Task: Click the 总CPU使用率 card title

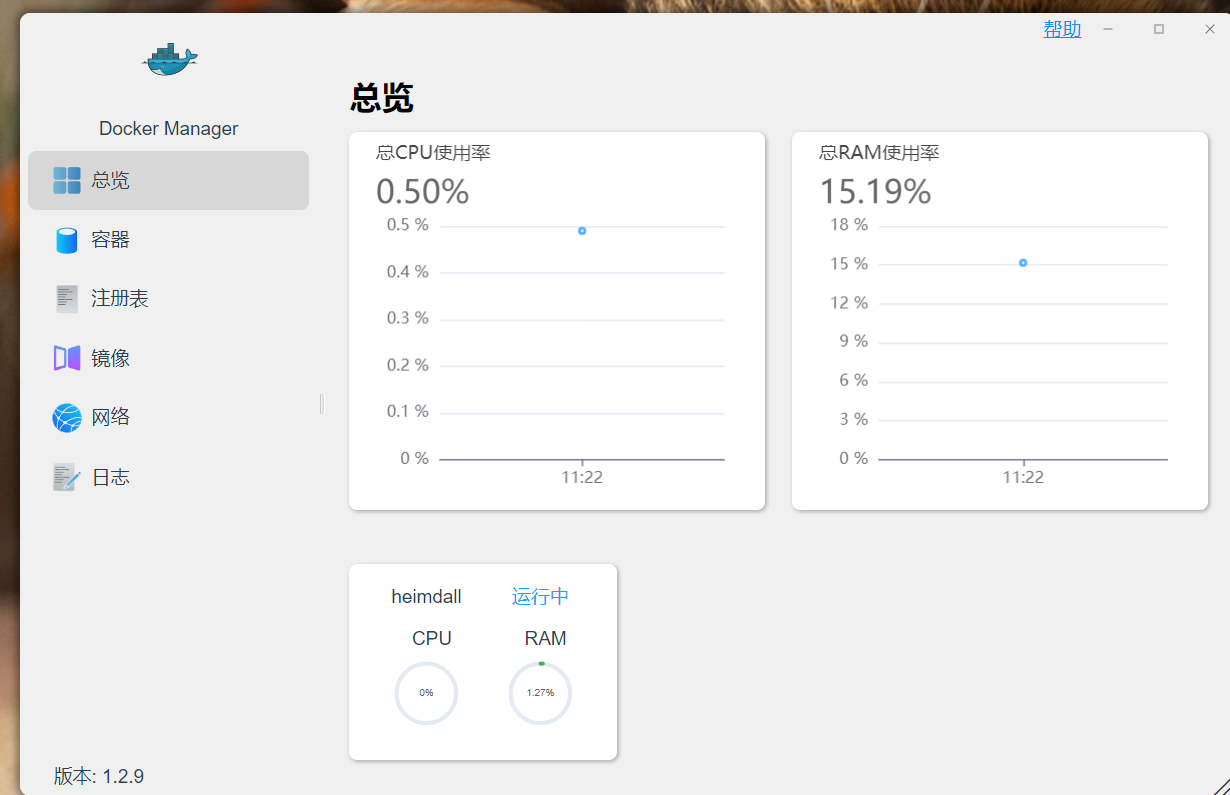Action: click(x=433, y=153)
